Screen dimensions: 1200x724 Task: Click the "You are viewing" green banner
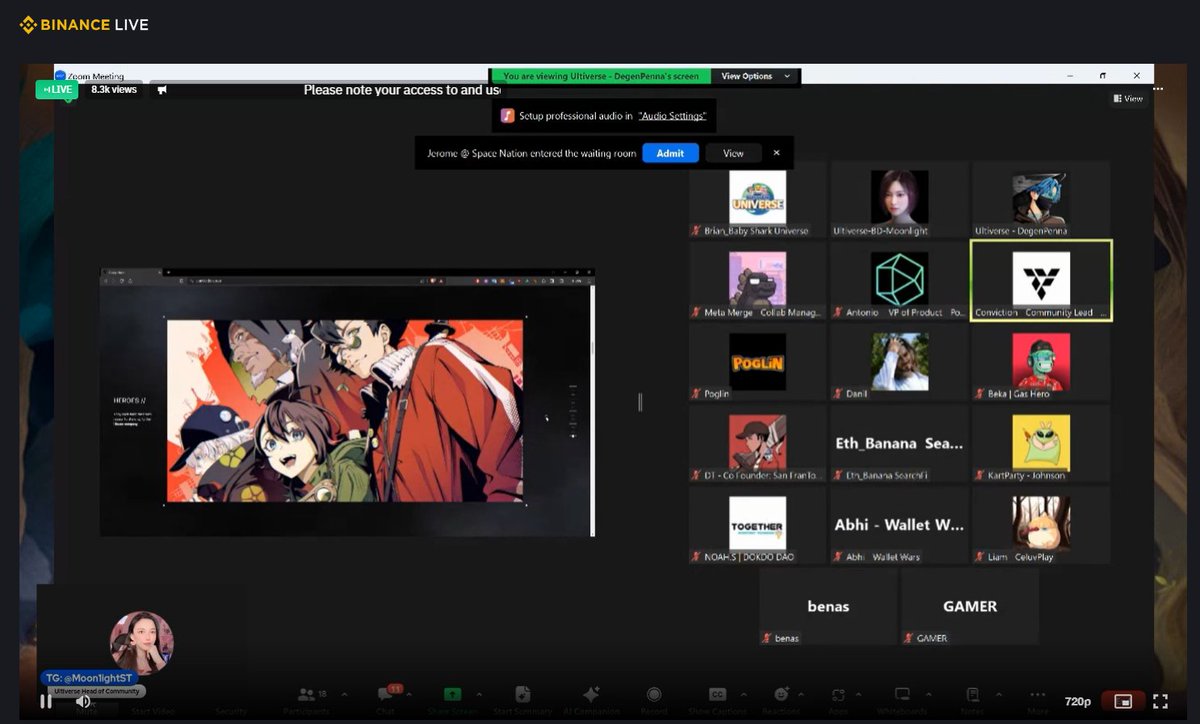tap(600, 76)
